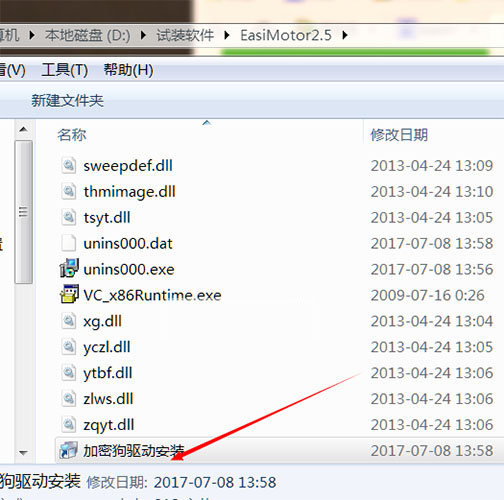This screenshot has height=500, width=504.
Task: Click the VC_x86Runtime.exe installer icon
Action: (x=69, y=295)
